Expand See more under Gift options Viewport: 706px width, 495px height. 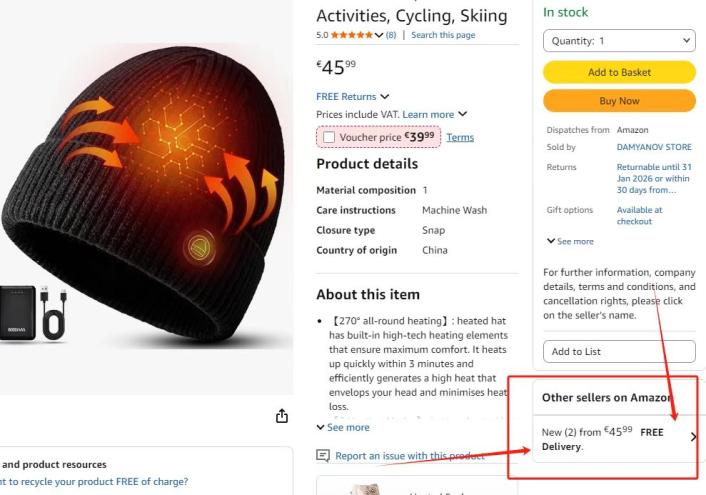[570, 241]
